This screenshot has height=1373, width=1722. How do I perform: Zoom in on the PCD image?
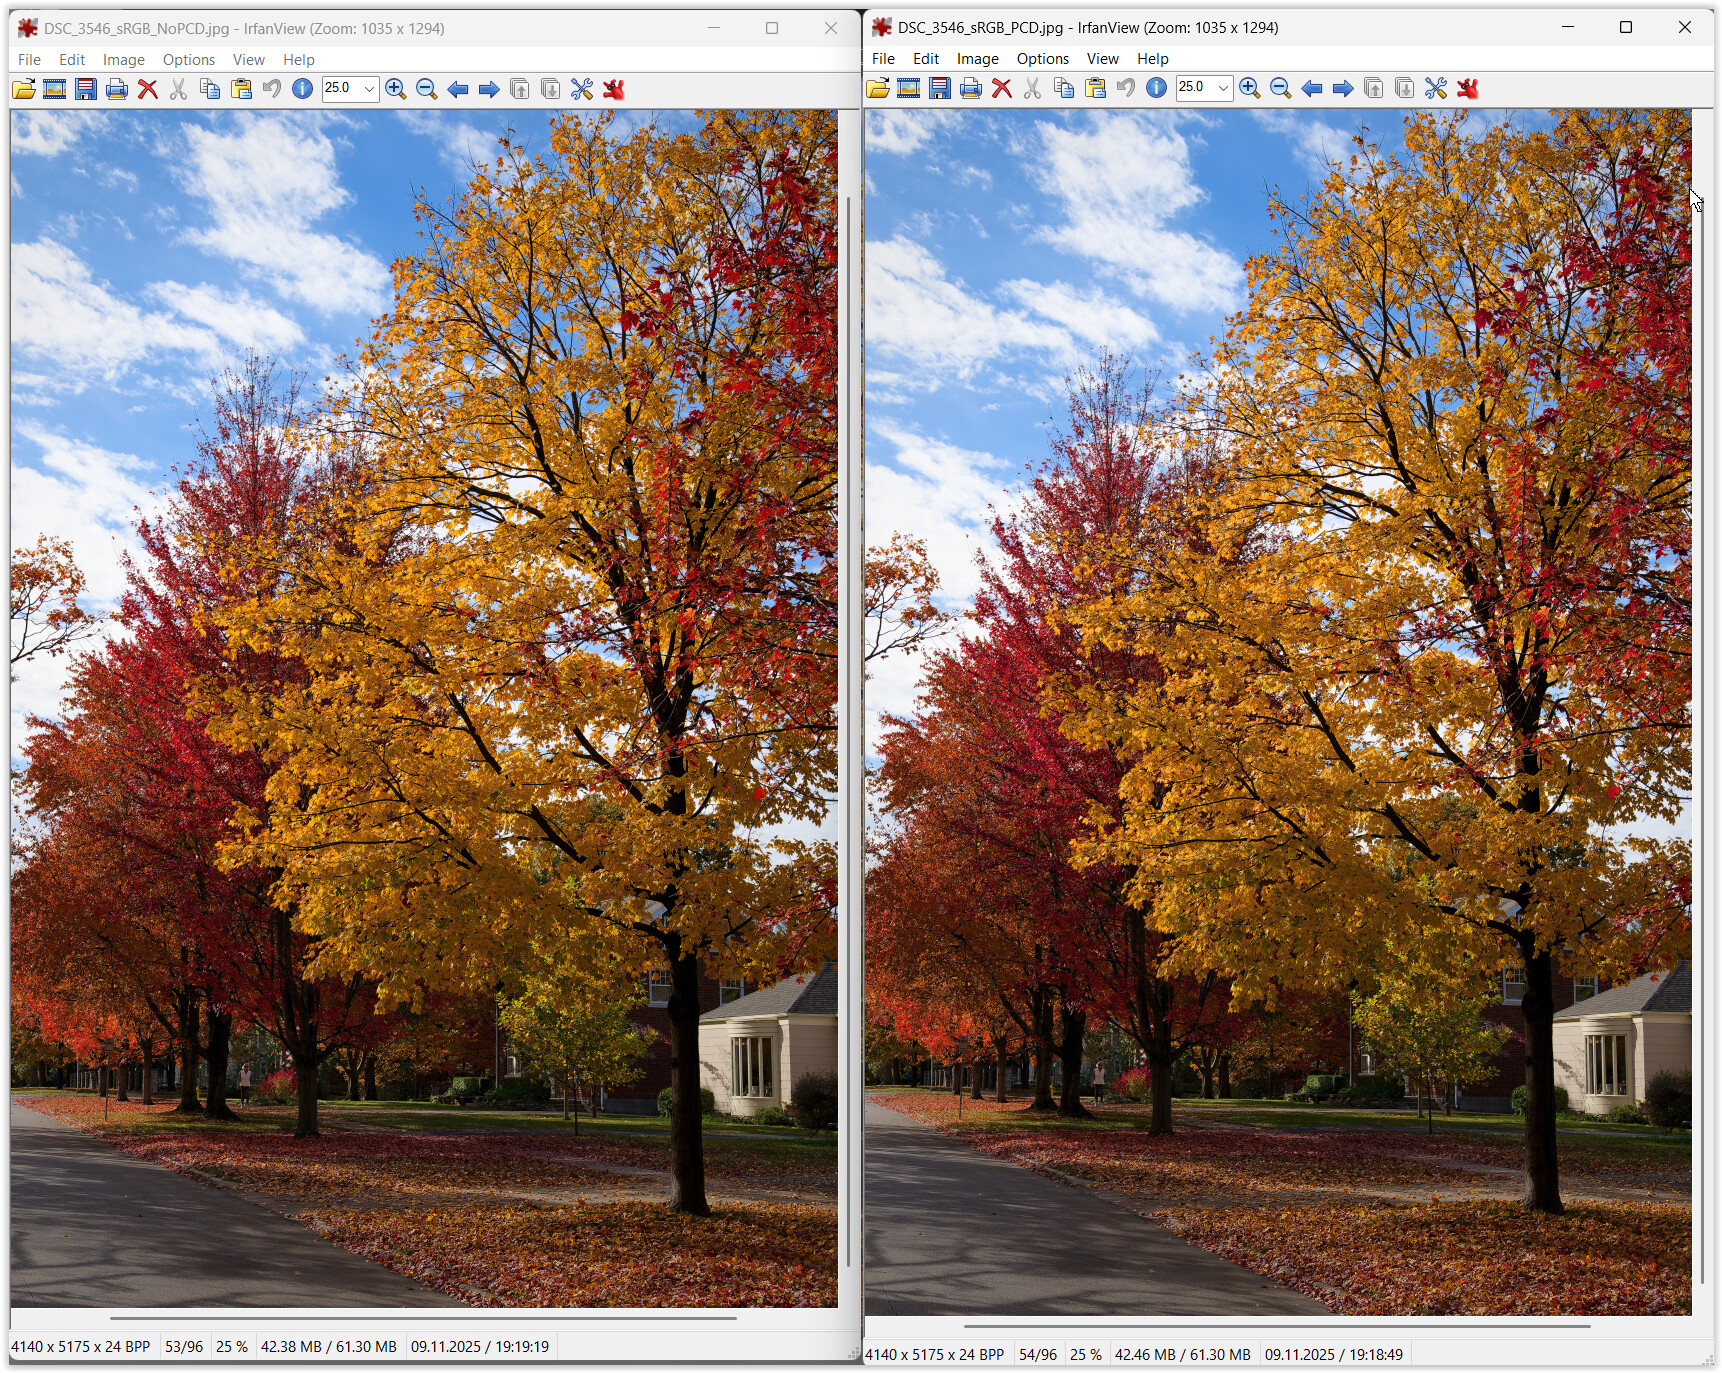coord(1249,89)
